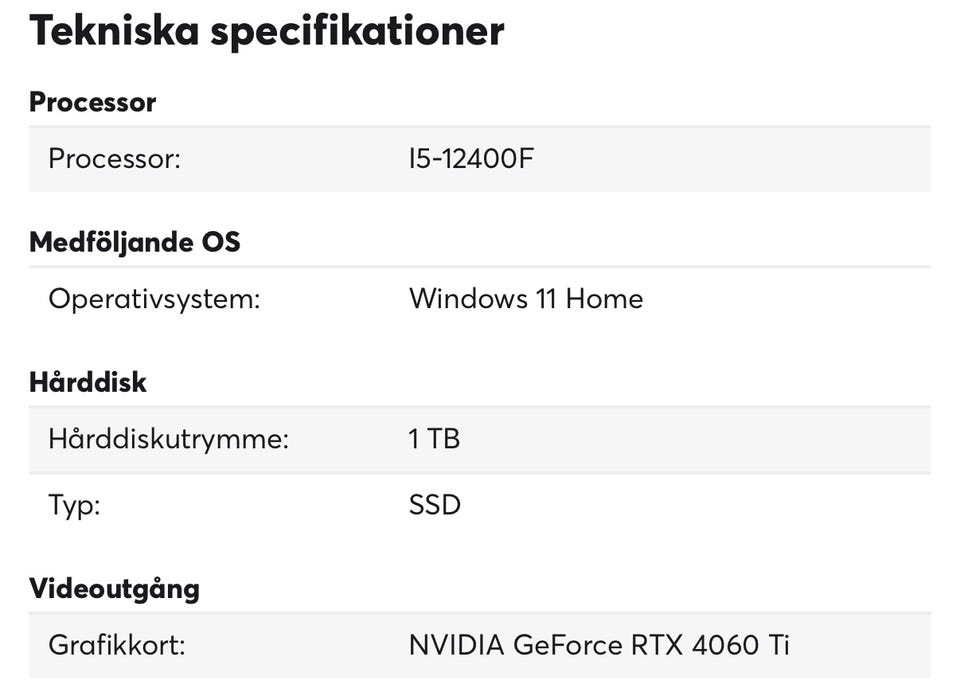Click the word "Tekniska" in the title
The width and height of the screenshot is (960, 696).
[111, 31]
